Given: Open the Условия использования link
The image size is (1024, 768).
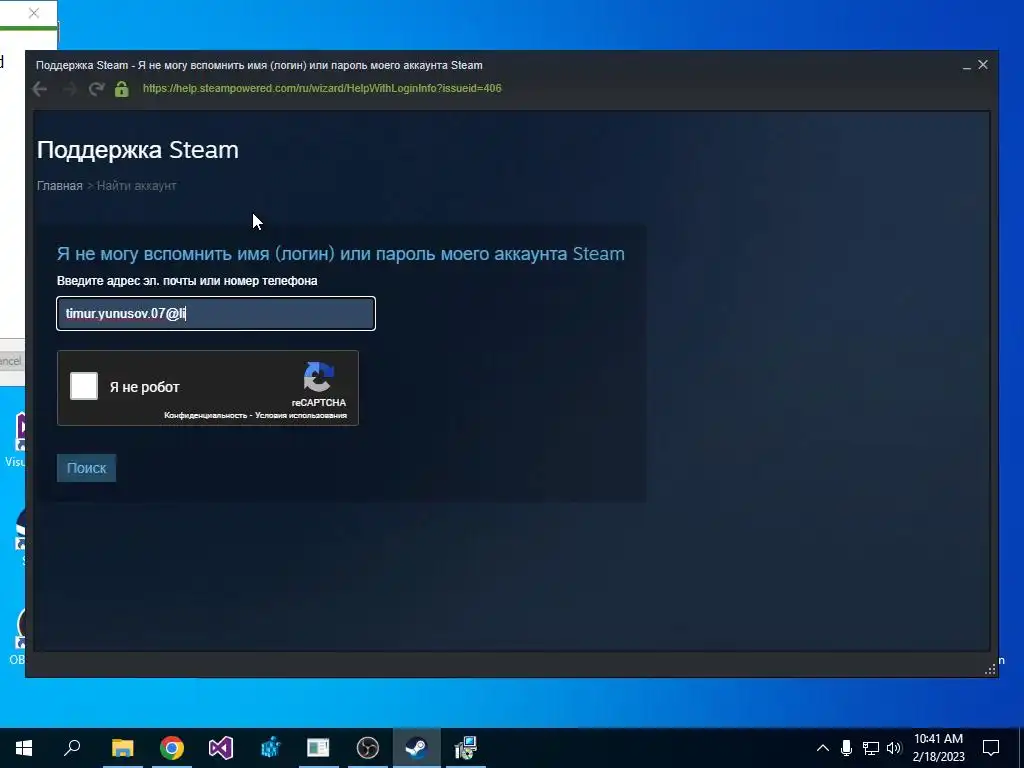Looking at the screenshot, I should click(300, 415).
